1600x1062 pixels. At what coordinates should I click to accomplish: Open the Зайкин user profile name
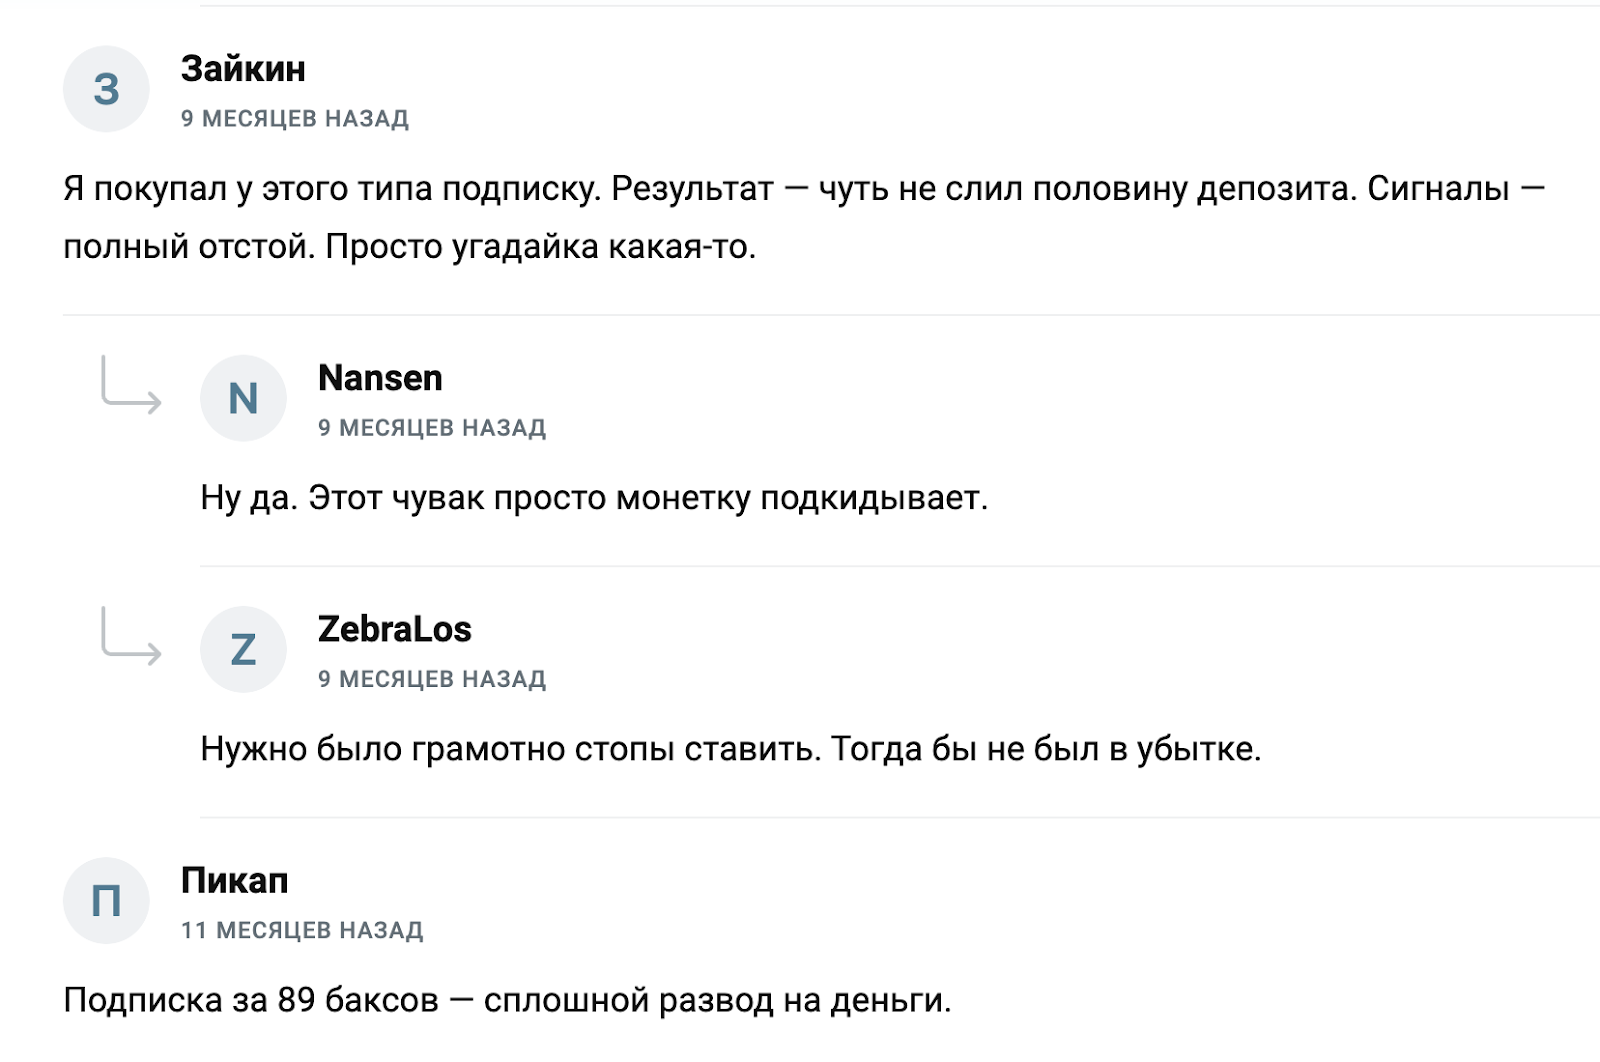coord(243,69)
